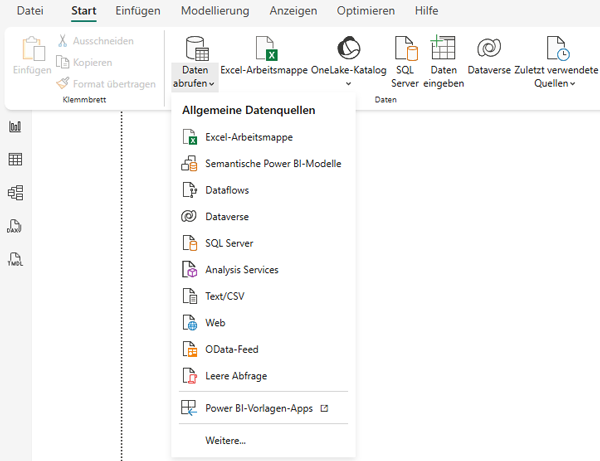The width and height of the screenshot is (600, 461).
Task: Click Weitere... to see more sources
Action: (x=225, y=440)
